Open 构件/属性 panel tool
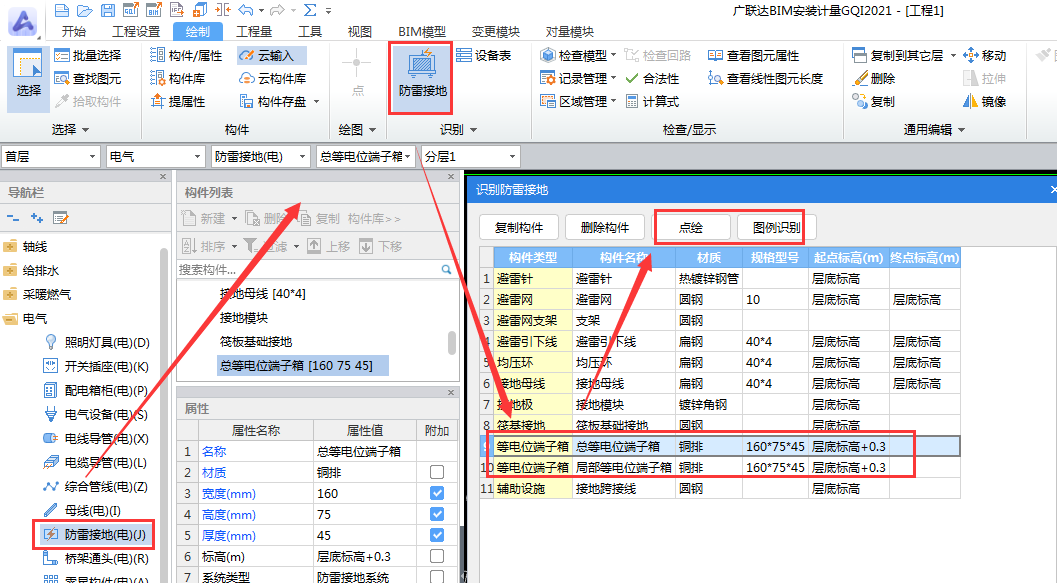Image resolution: width=1057 pixels, height=583 pixels. [187, 55]
